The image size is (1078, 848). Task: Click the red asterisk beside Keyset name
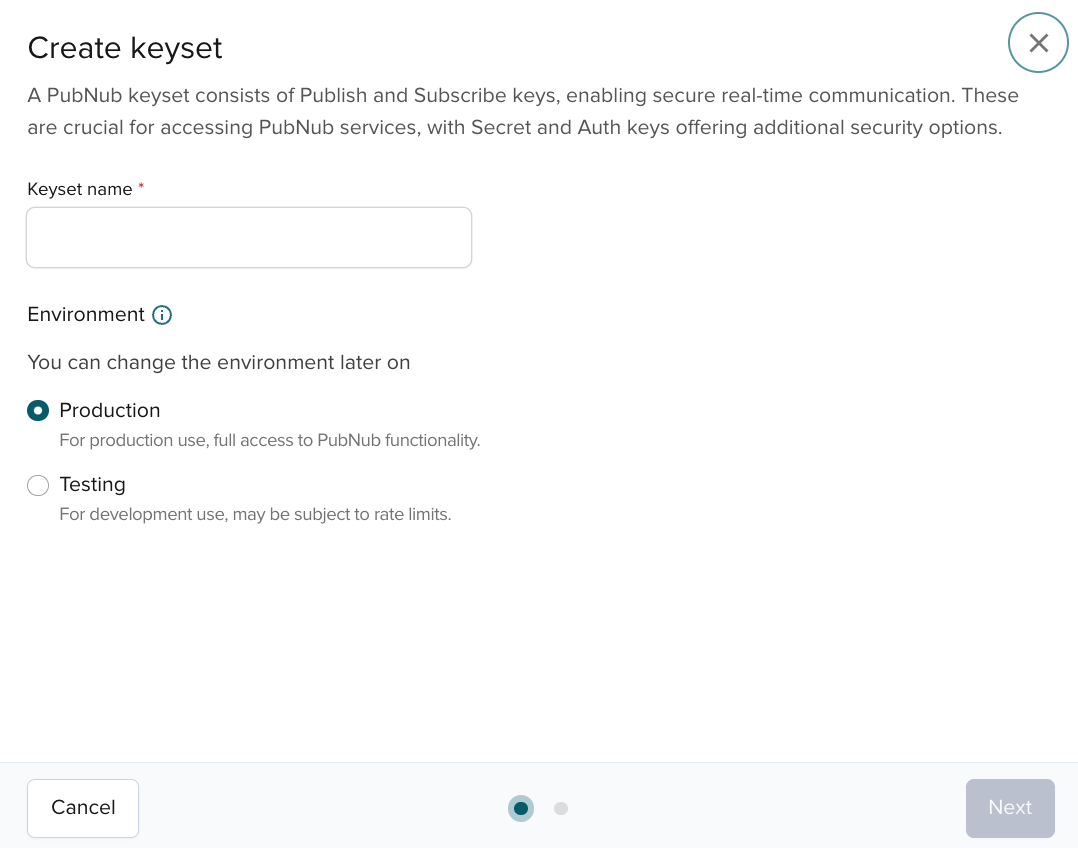pyautogui.click(x=141, y=185)
